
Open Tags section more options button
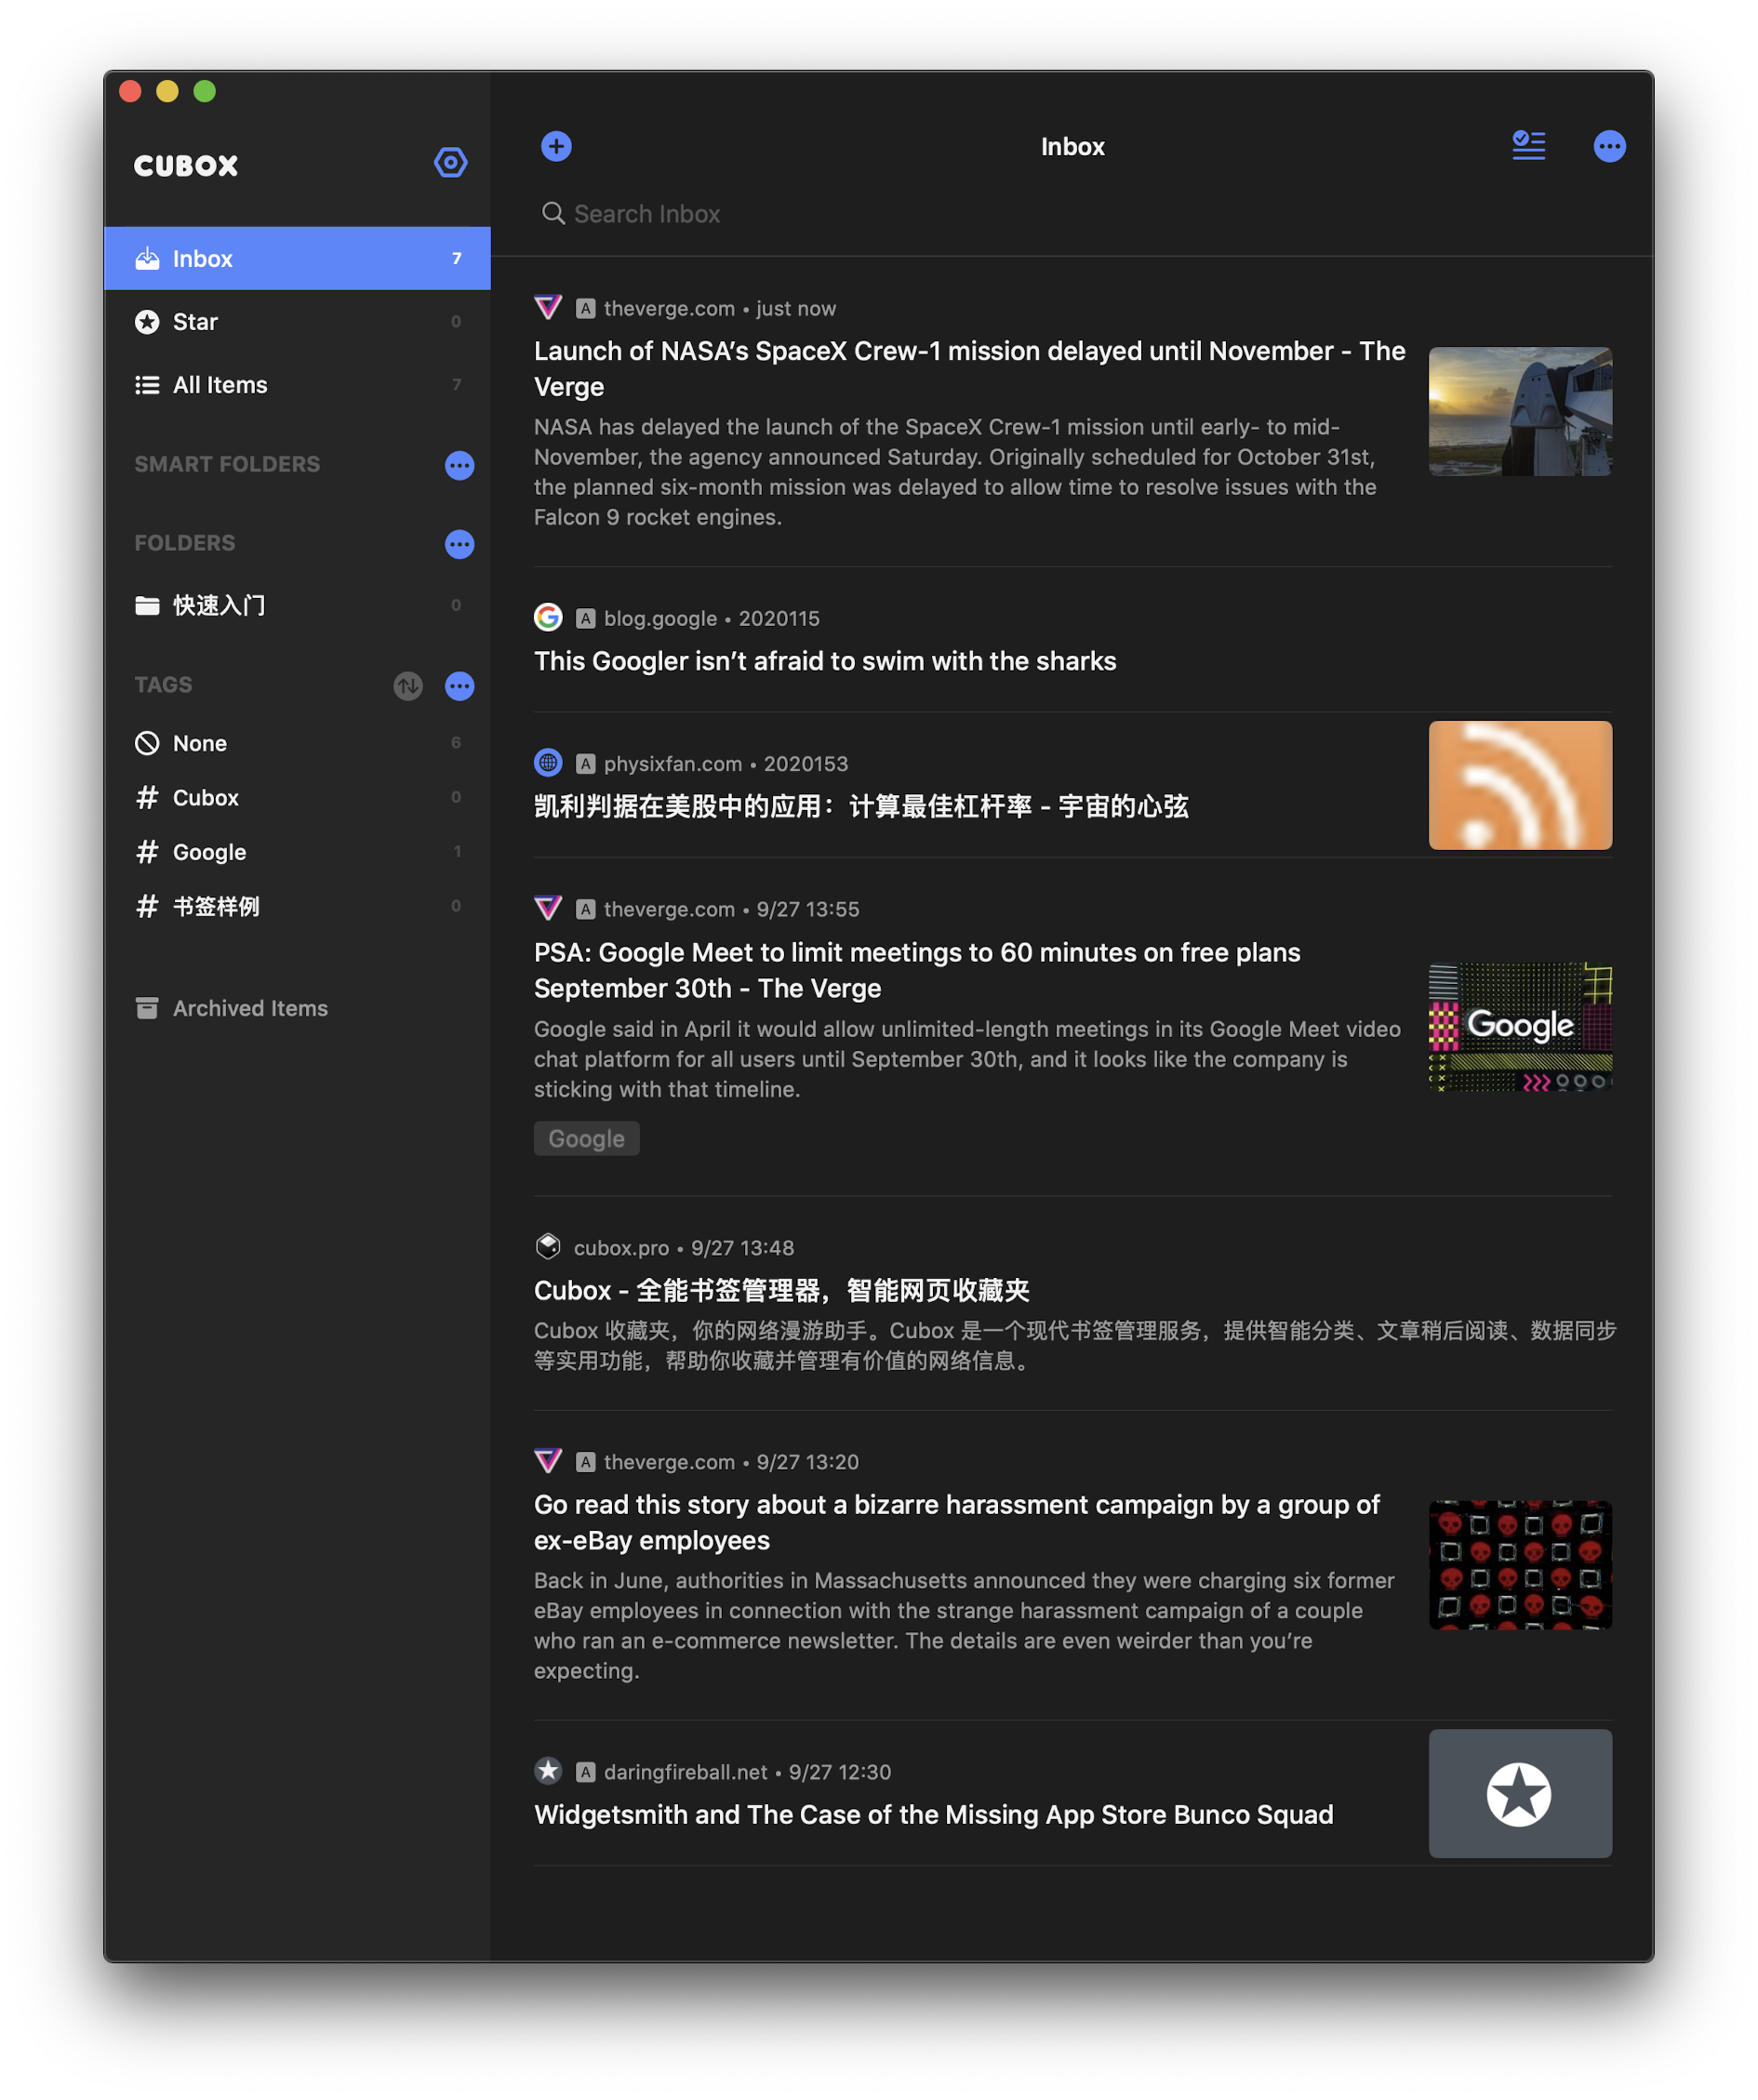point(459,686)
